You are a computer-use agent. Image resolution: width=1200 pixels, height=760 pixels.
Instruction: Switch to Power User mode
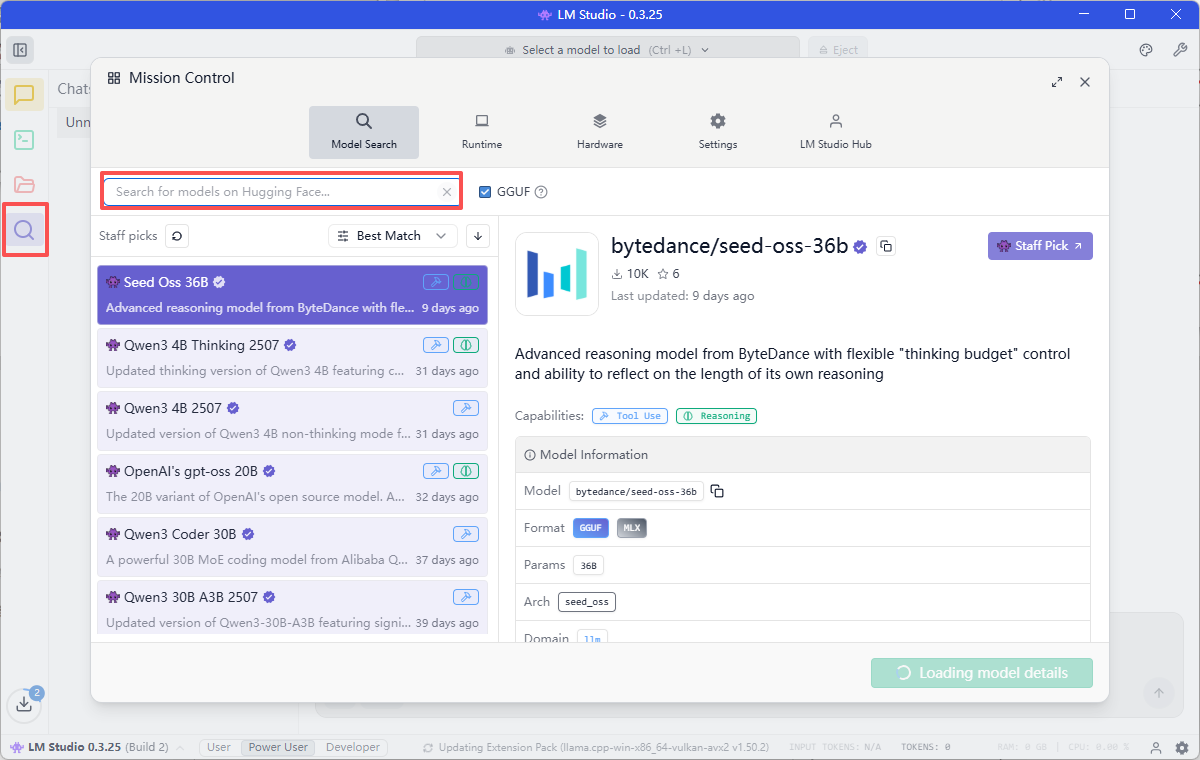pos(279,747)
